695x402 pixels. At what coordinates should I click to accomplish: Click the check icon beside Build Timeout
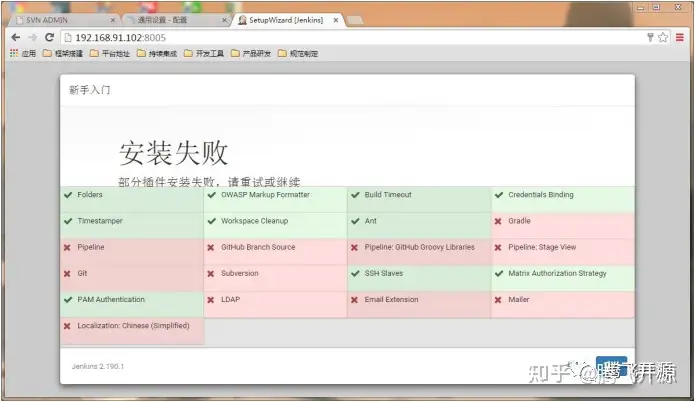click(x=355, y=195)
